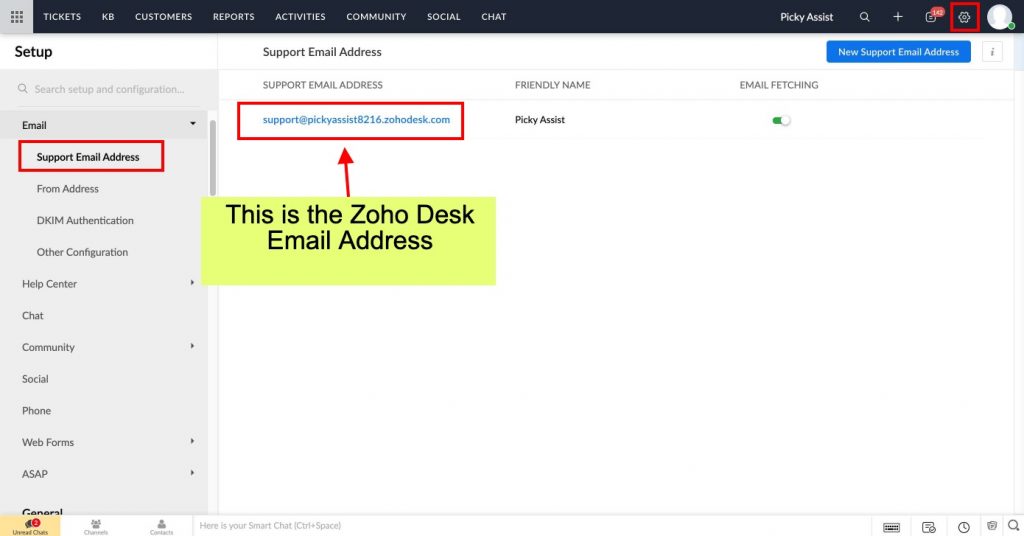
Task: Click the EMAIL FETCHING column header
Action: [x=778, y=85]
